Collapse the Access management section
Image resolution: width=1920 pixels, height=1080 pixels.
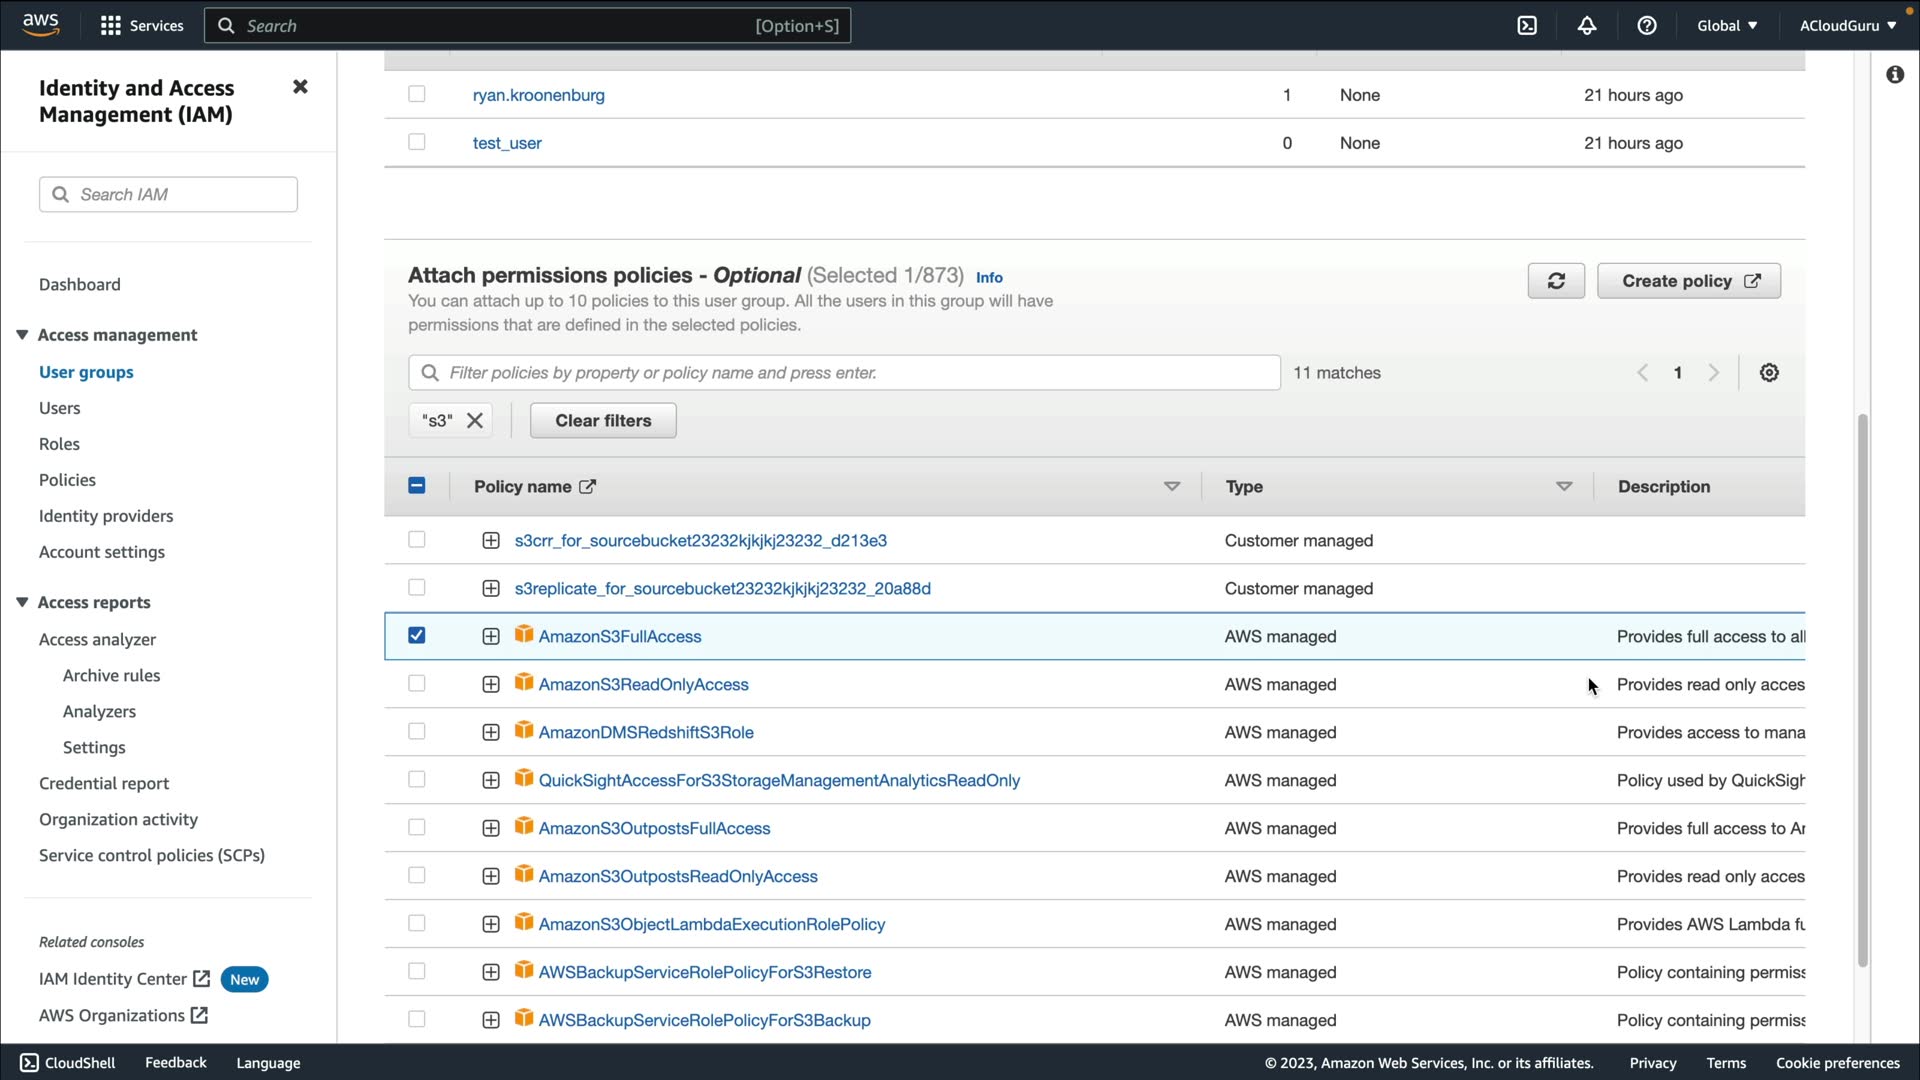[x=22, y=335]
